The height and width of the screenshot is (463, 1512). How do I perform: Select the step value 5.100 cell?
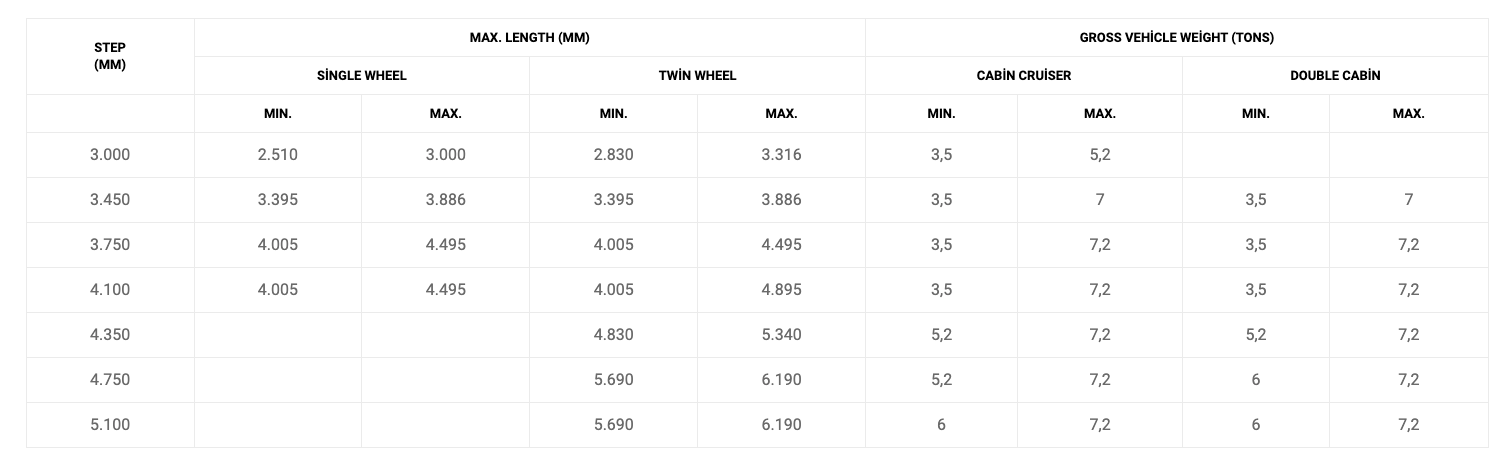click(x=110, y=425)
